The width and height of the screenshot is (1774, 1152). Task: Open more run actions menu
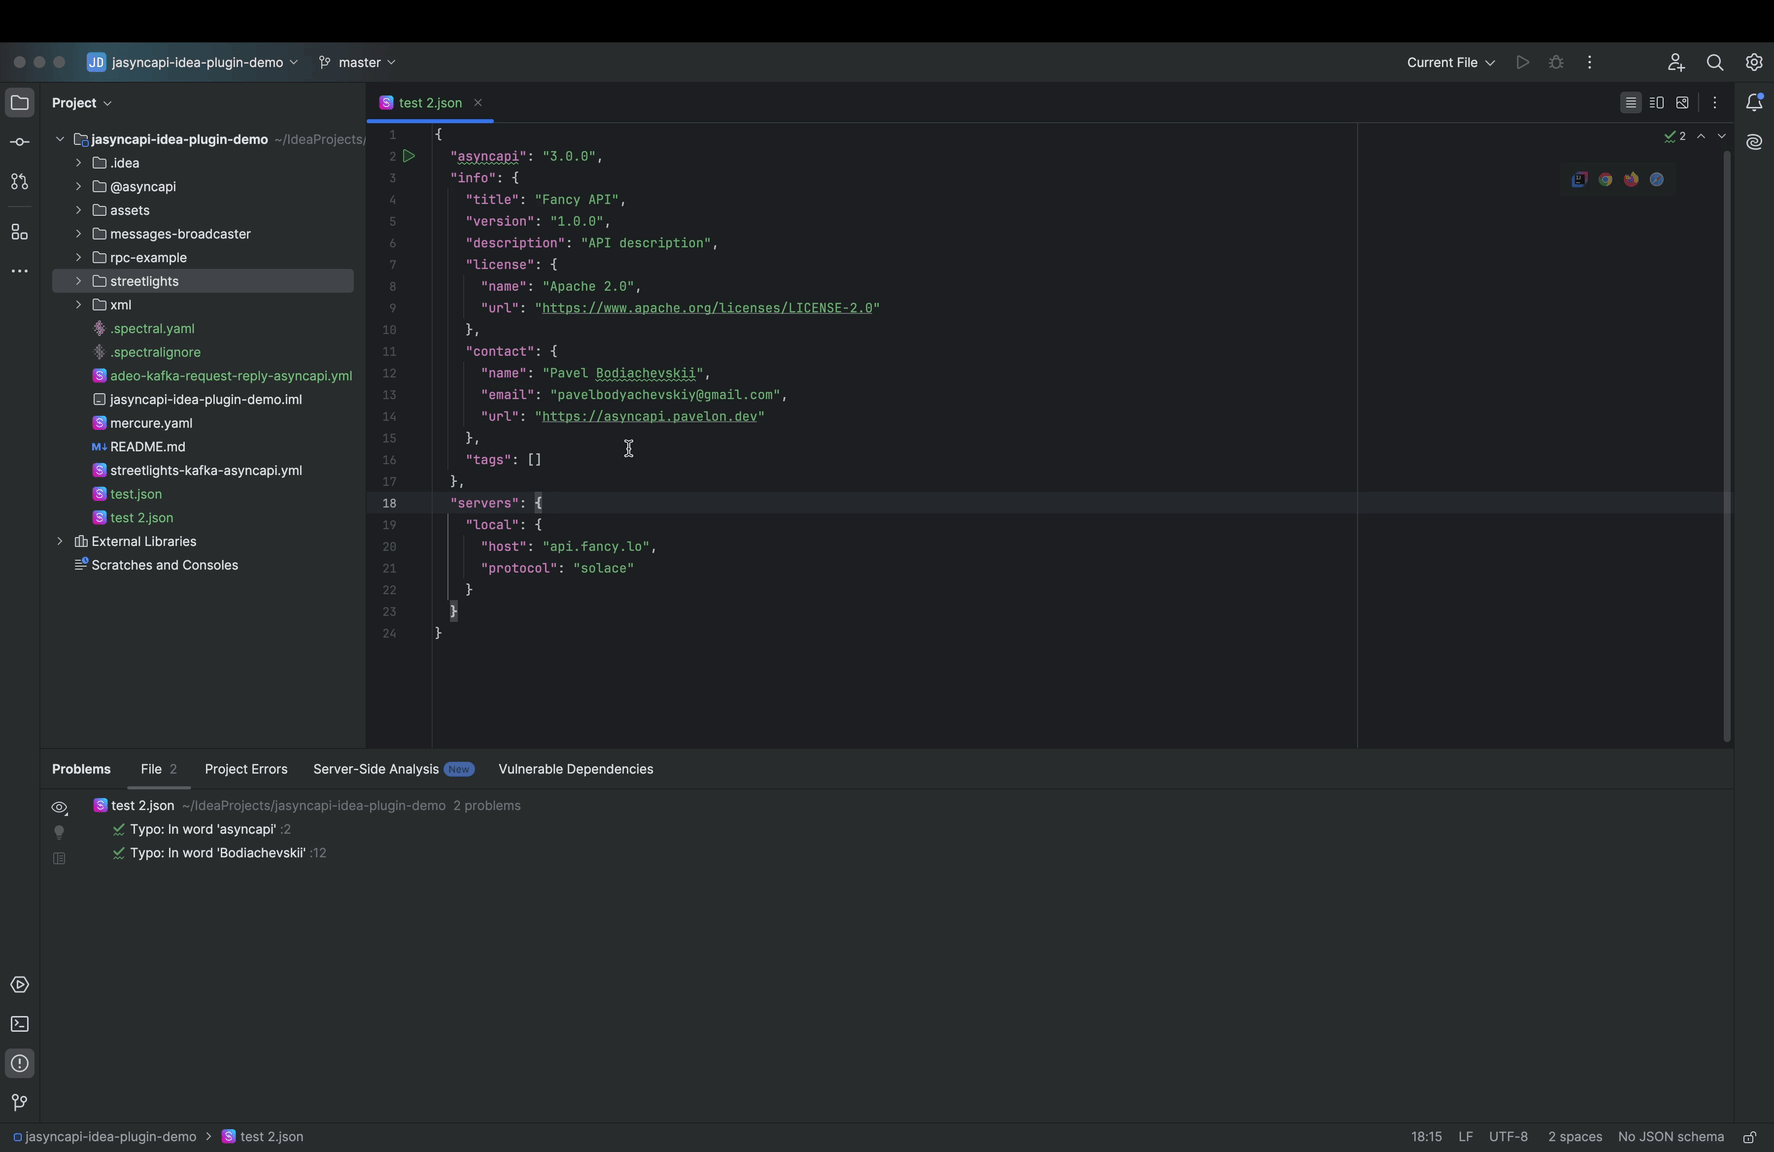[x=1590, y=62]
